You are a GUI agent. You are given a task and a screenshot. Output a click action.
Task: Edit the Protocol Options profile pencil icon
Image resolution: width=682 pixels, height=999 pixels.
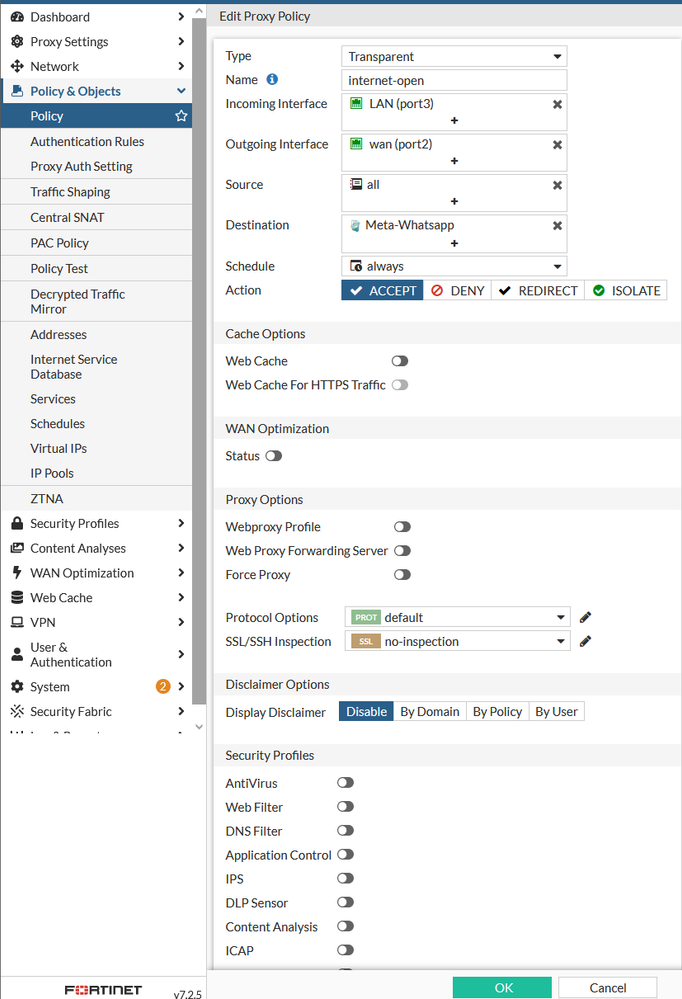[586, 618]
